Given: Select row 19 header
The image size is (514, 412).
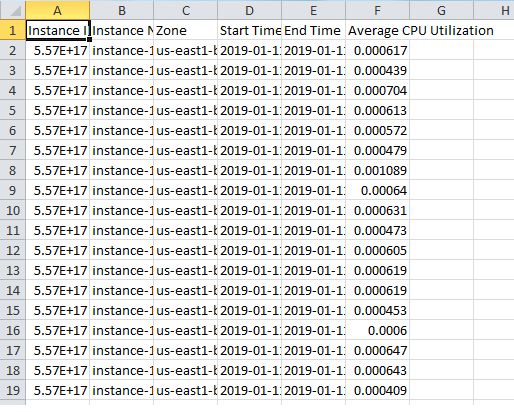Looking at the screenshot, I should 13,390.
